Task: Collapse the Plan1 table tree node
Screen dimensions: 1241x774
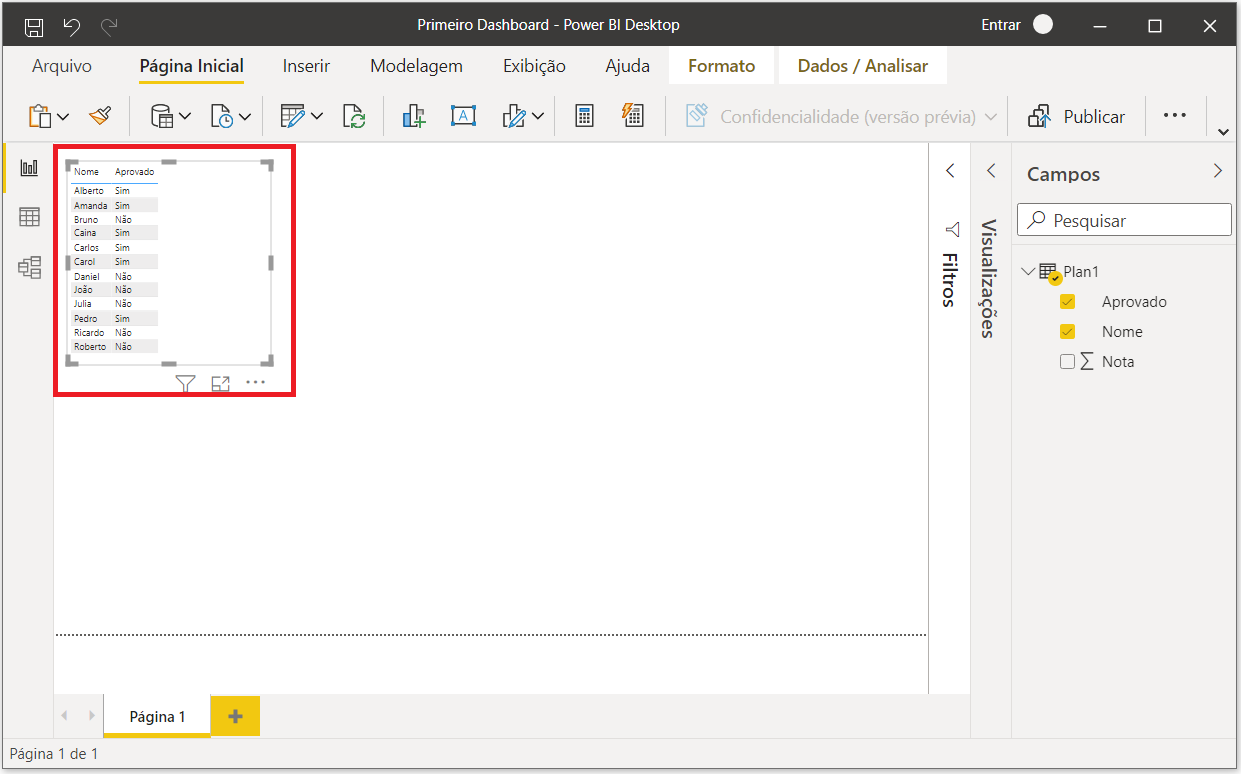Action: coord(1028,271)
